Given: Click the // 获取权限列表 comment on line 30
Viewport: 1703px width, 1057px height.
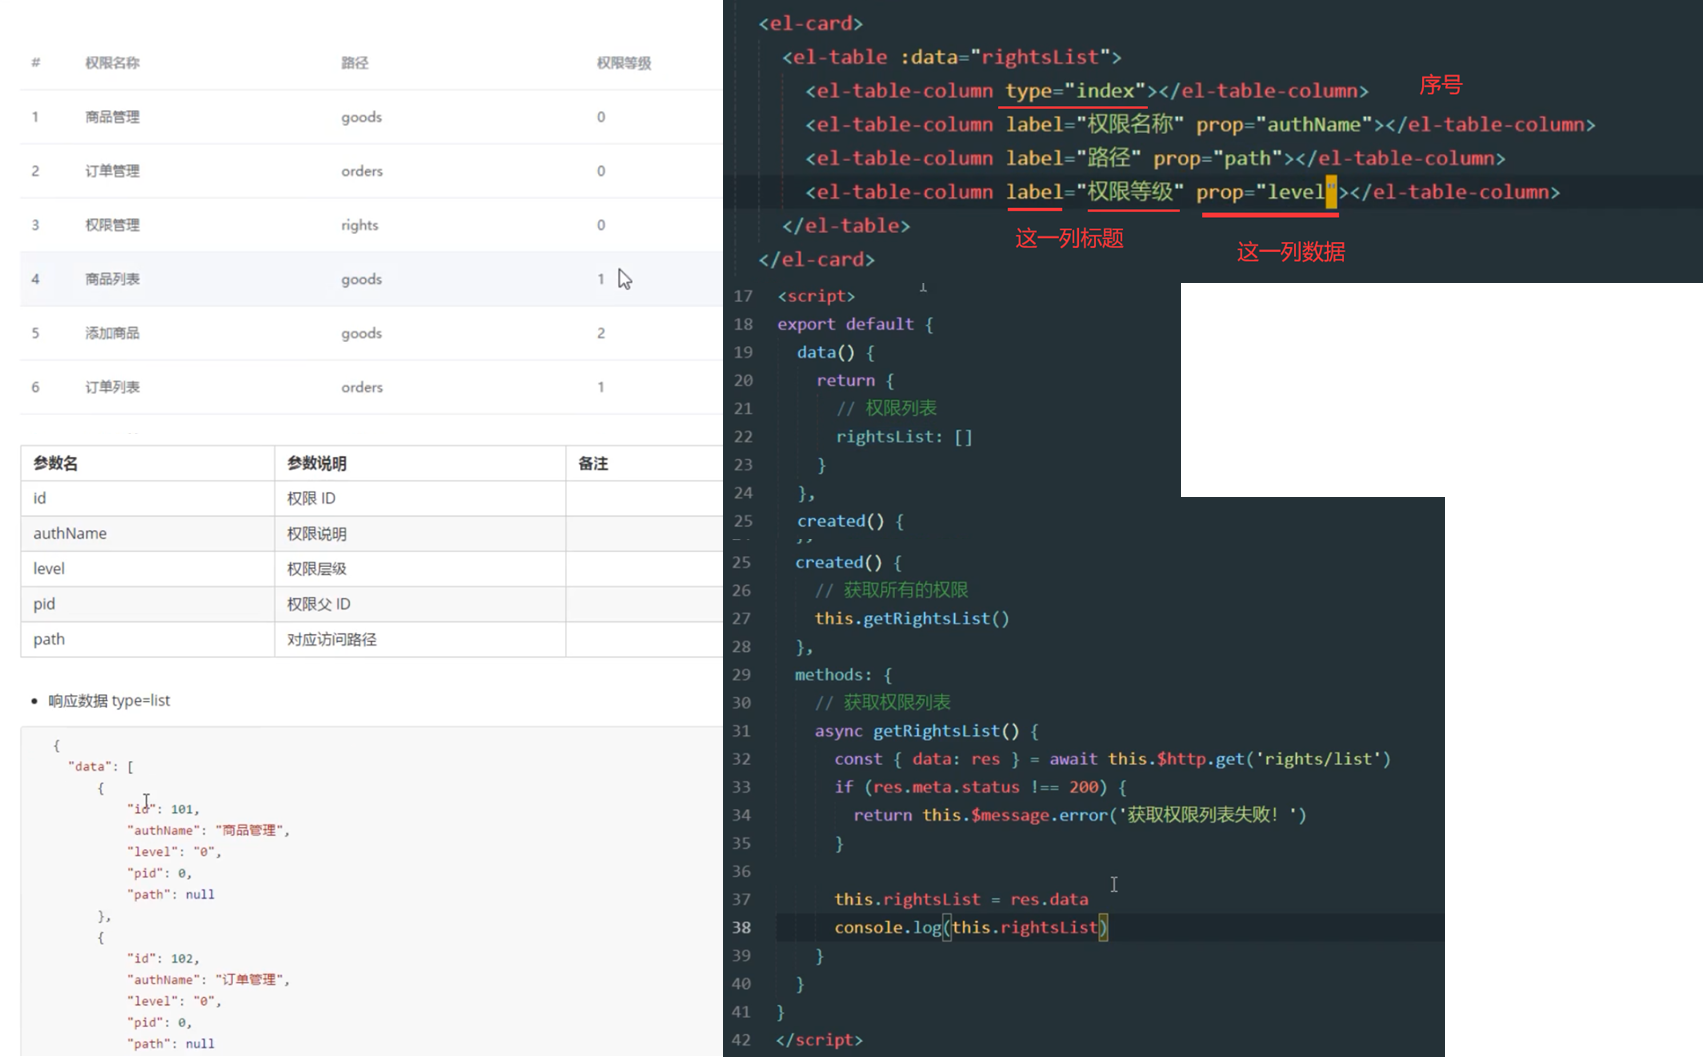Looking at the screenshot, I should pos(883,703).
